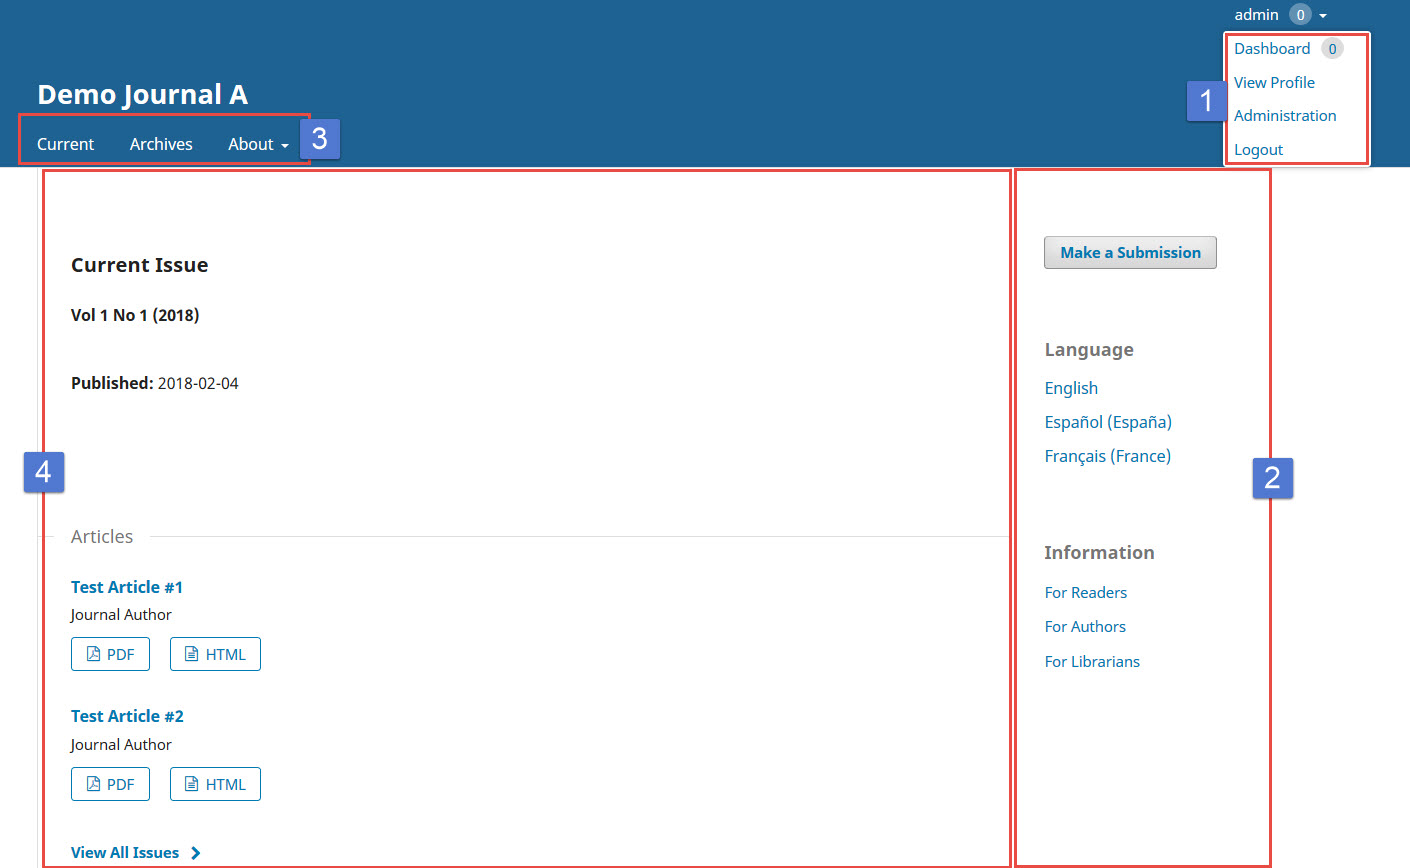The height and width of the screenshot is (868, 1410).
Task: Log out using the Logout link
Action: click(1258, 149)
